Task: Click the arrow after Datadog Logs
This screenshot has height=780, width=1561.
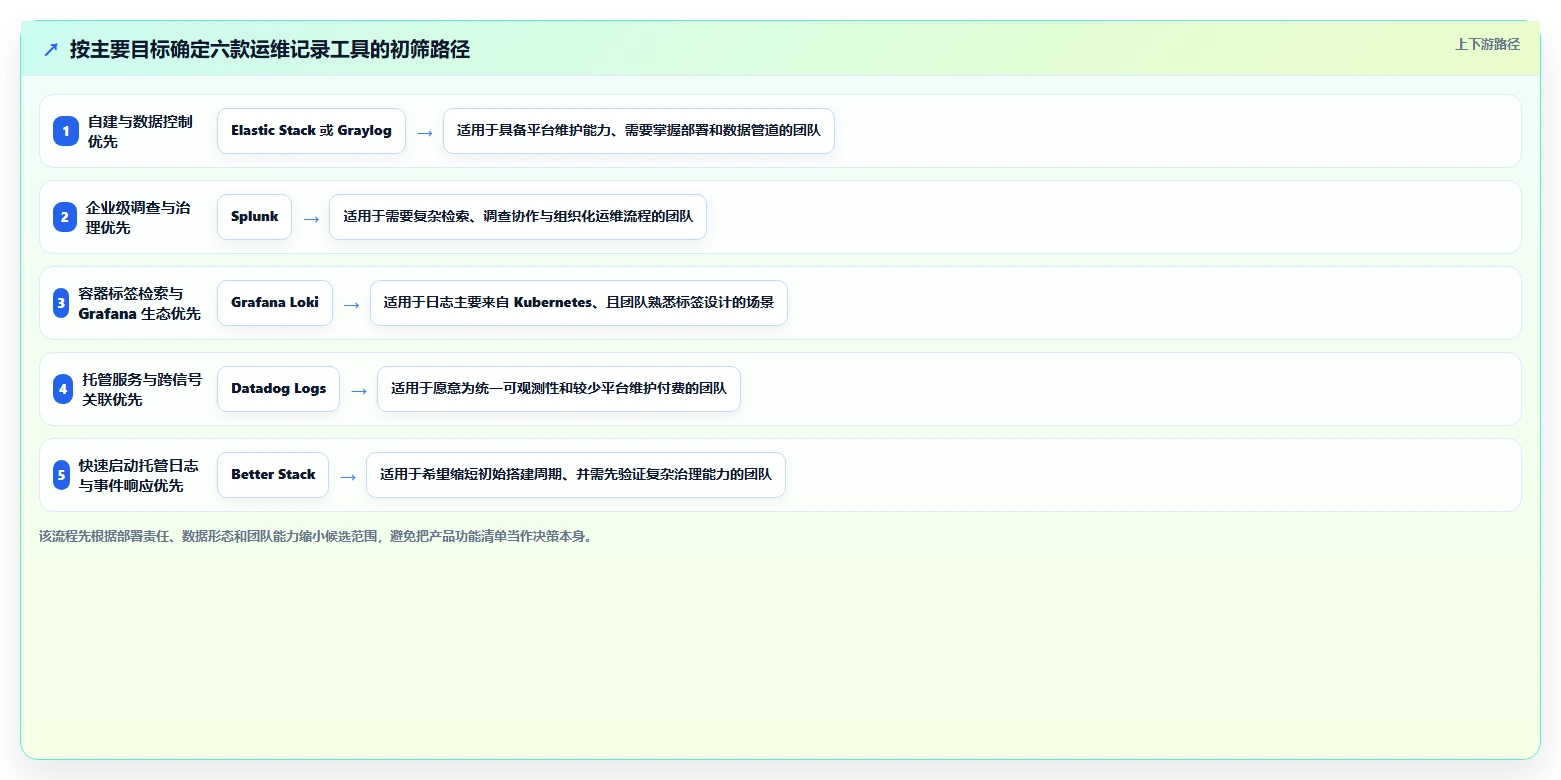Action: coord(359,390)
